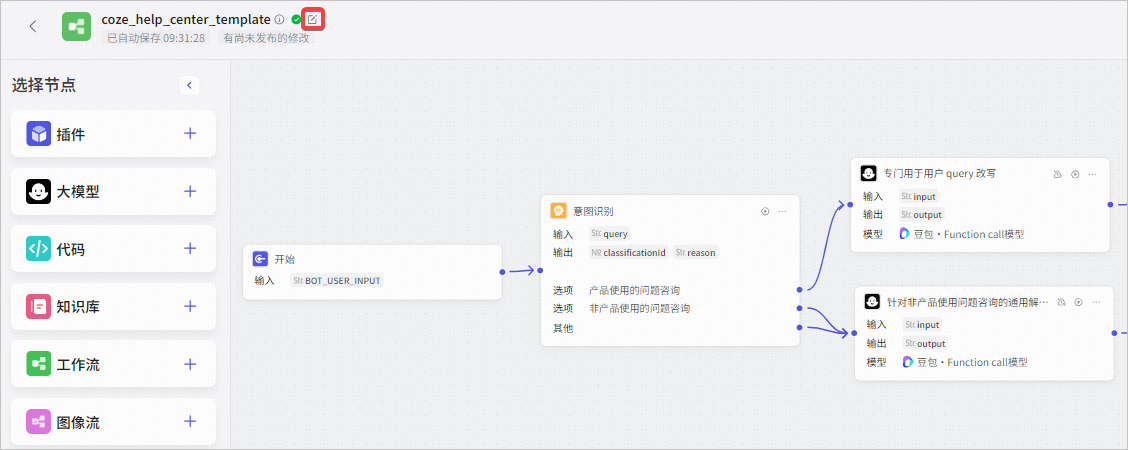Open more options on 针对非产品使用 node
1128x450 pixels.
pyautogui.click(x=1096, y=302)
